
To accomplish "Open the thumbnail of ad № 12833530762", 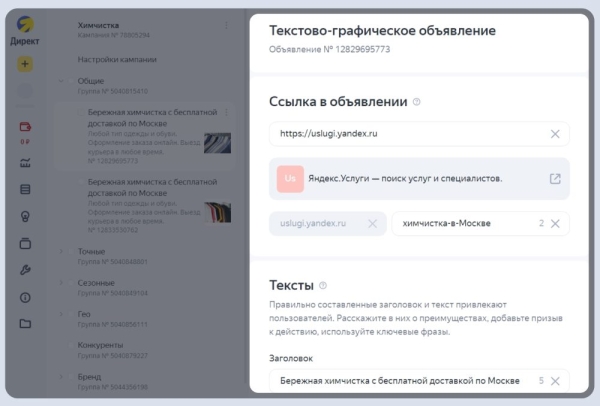I will pyautogui.click(x=217, y=212).
